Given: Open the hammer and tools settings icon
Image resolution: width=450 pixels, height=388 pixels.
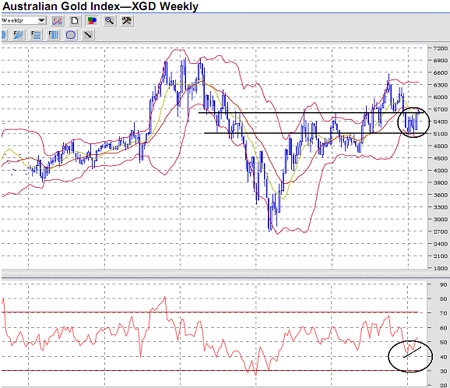Looking at the screenshot, I should pyautogui.click(x=127, y=21).
